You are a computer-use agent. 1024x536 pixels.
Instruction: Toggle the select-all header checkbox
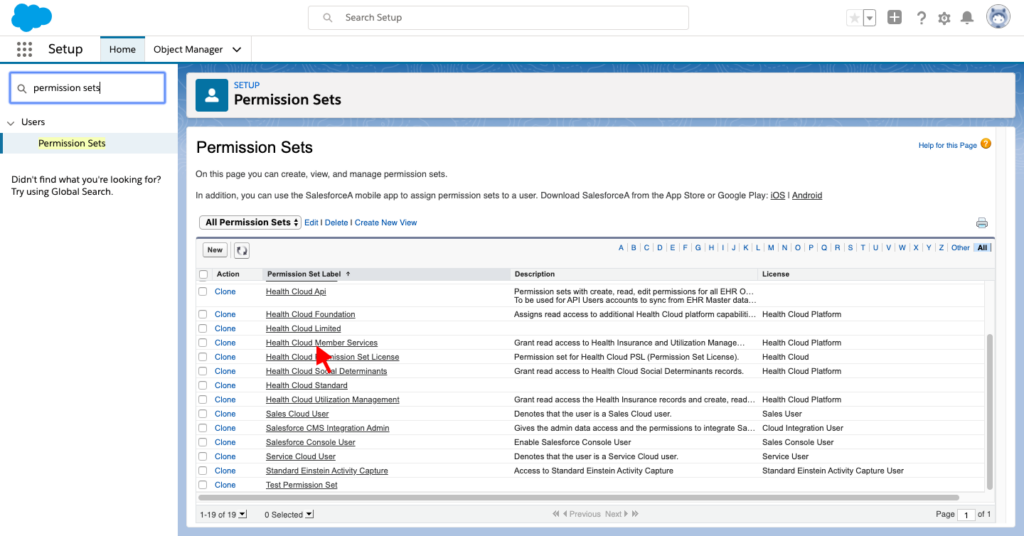[204, 274]
